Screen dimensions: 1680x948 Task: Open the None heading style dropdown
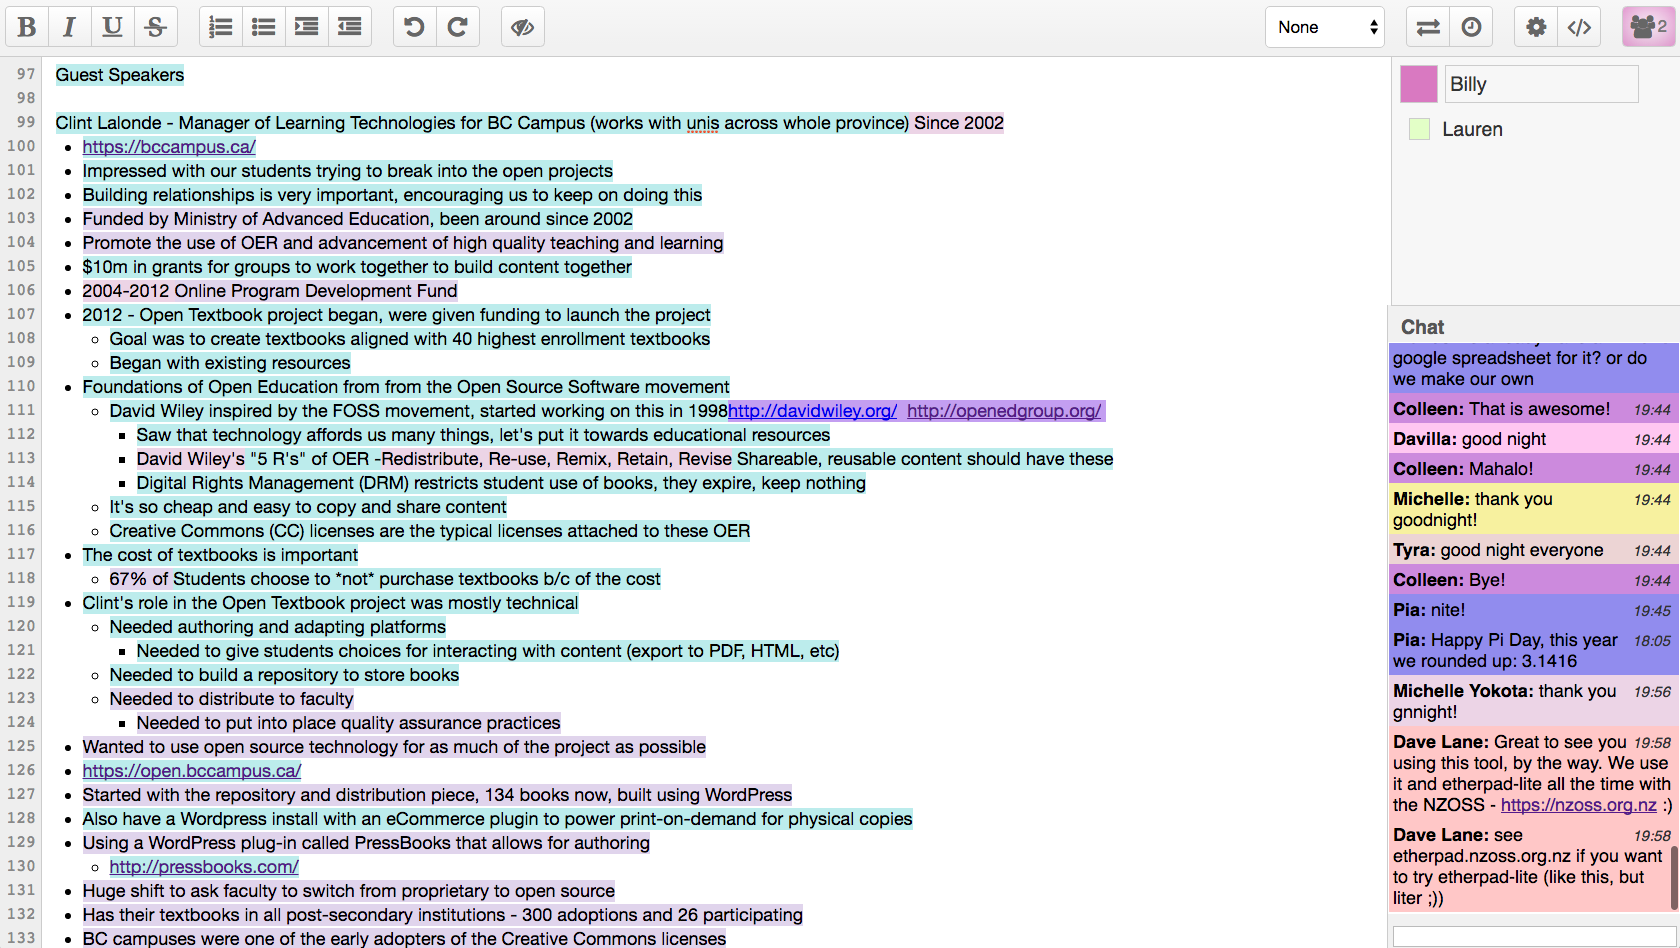tap(1325, 27)
